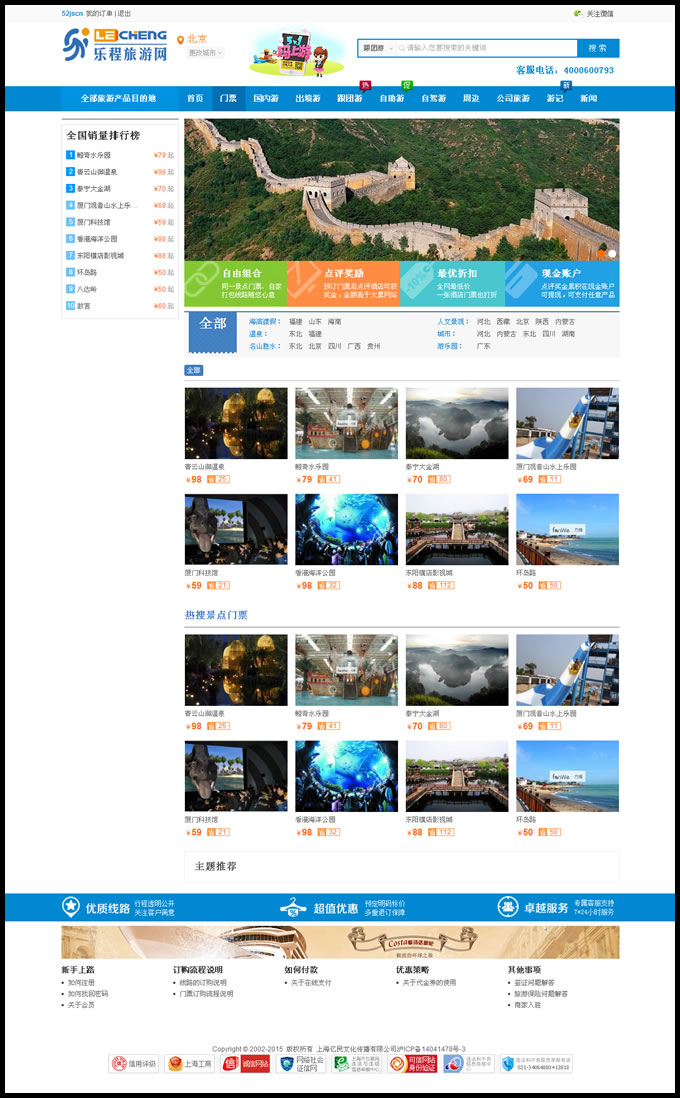Click inside the keyword search field

(487, 48)
